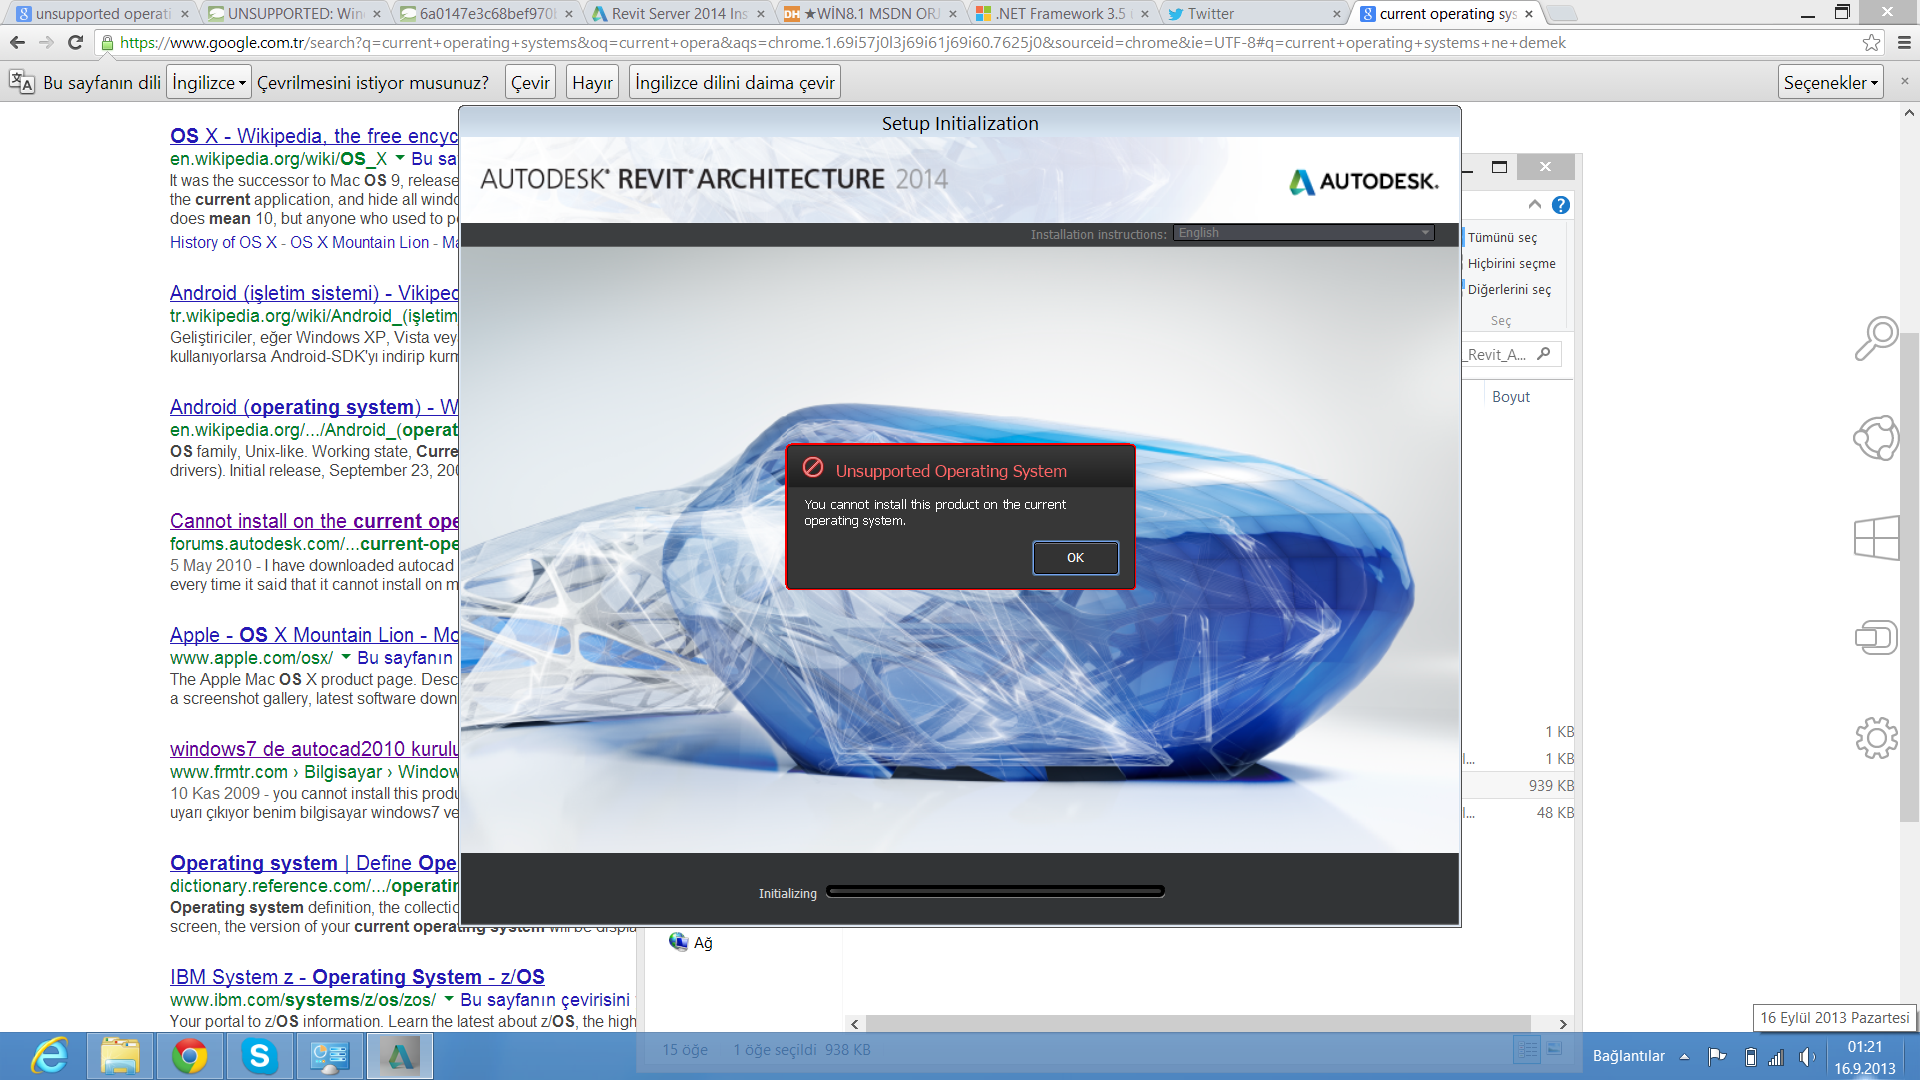Screen dimensions: 1920x1080
Task: Click Chrome page scrollbar up arrow
Action: [1909, 112]
